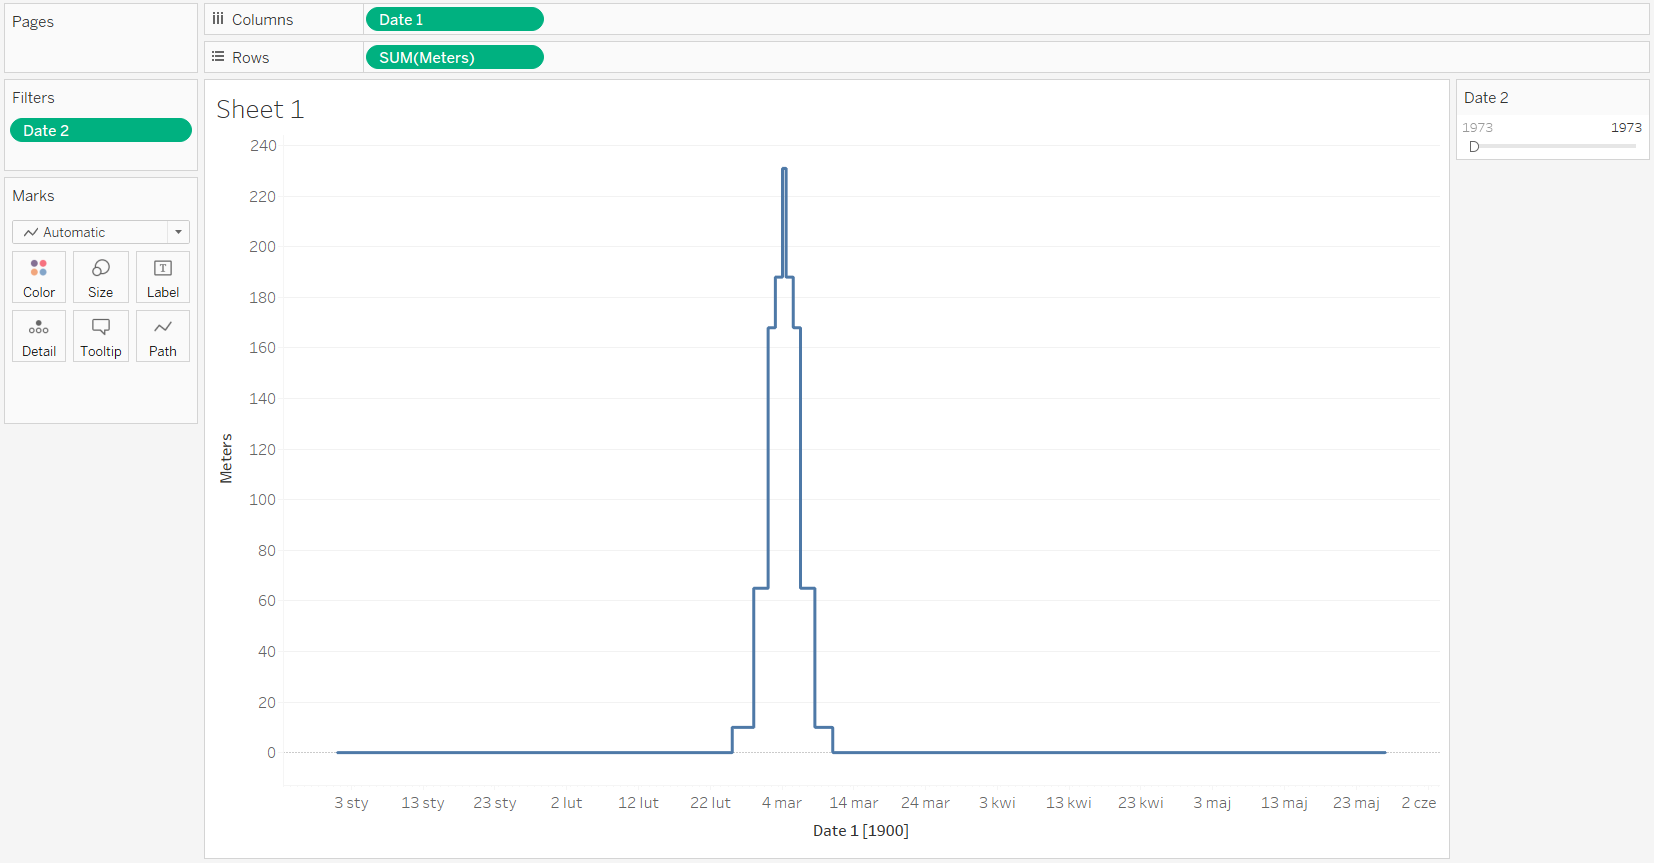Select the Date 1 pill in Columns
Viewport: 1654px width, 863px height.
pyautogui.click(x=454, y=19)
